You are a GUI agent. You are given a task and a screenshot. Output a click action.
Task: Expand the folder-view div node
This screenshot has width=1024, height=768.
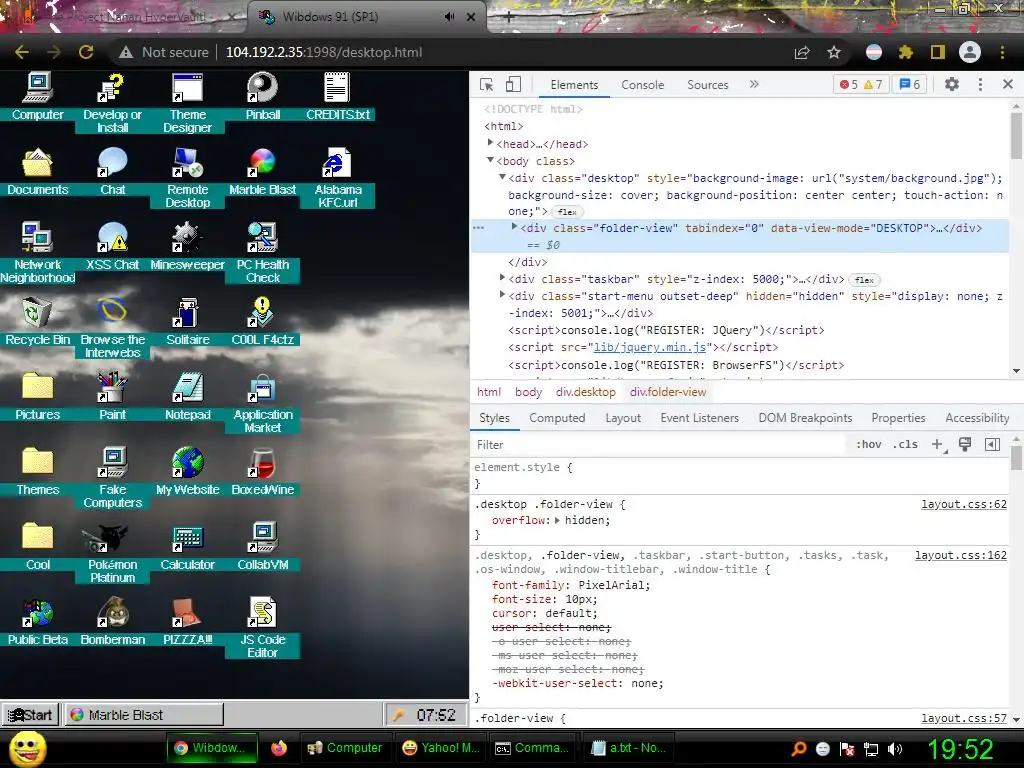[x=515, y=227]
